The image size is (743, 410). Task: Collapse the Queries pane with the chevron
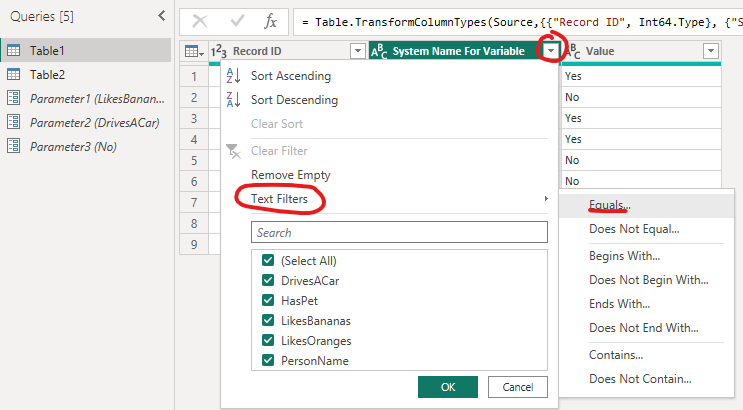(162, 16)
